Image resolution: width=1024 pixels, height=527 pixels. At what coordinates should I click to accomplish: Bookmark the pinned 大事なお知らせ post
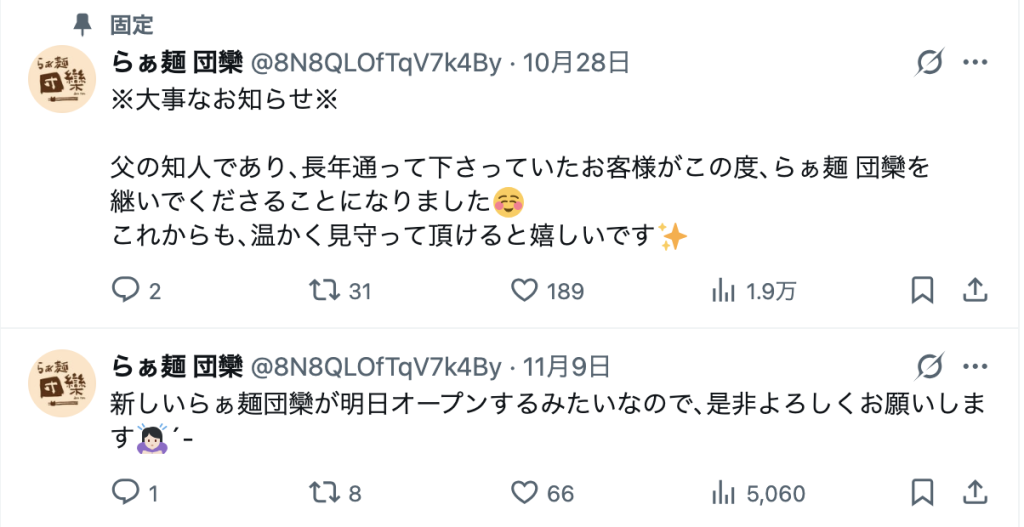tap(922, 290)
